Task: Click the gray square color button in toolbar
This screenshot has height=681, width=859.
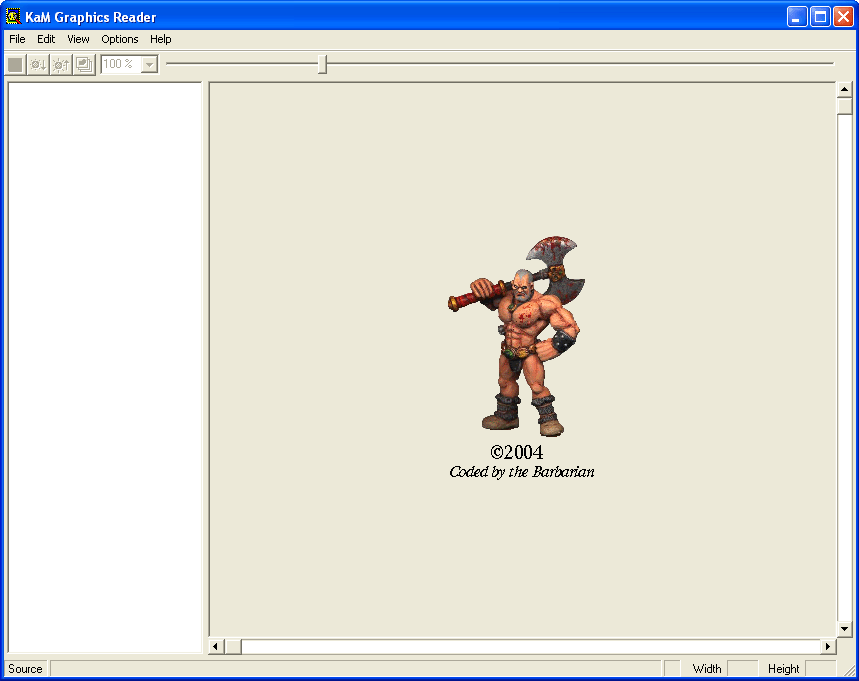Action: click(15, 64)
